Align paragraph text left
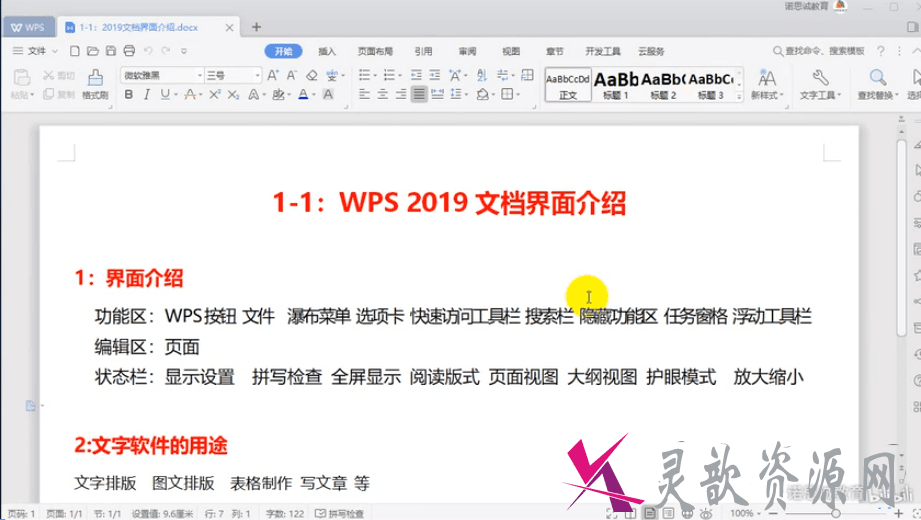This screenshot has width=921, height=520. click(364, 94)
